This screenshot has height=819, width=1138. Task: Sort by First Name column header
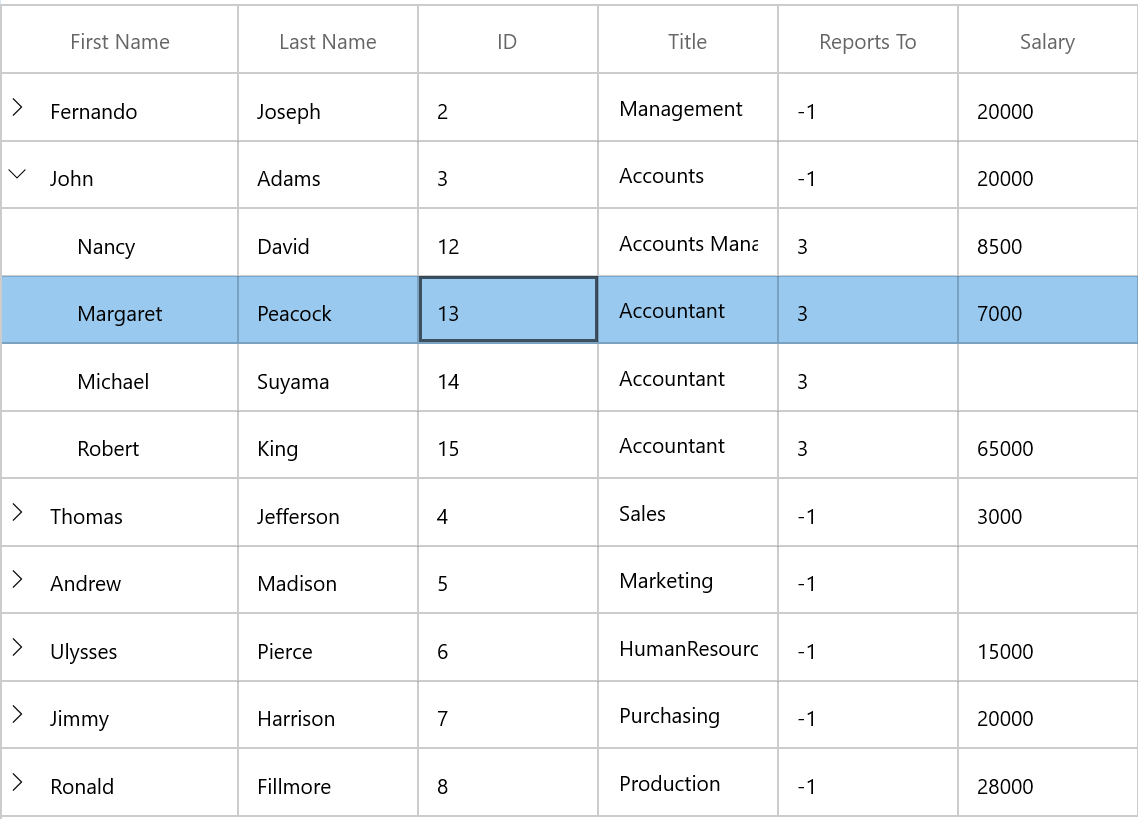[120, 42]
